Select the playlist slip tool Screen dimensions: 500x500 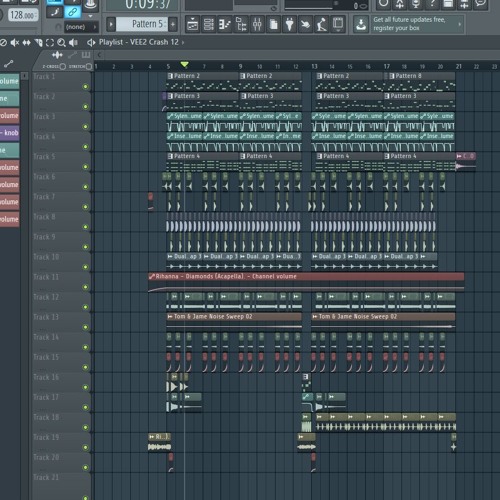point(26,42)
